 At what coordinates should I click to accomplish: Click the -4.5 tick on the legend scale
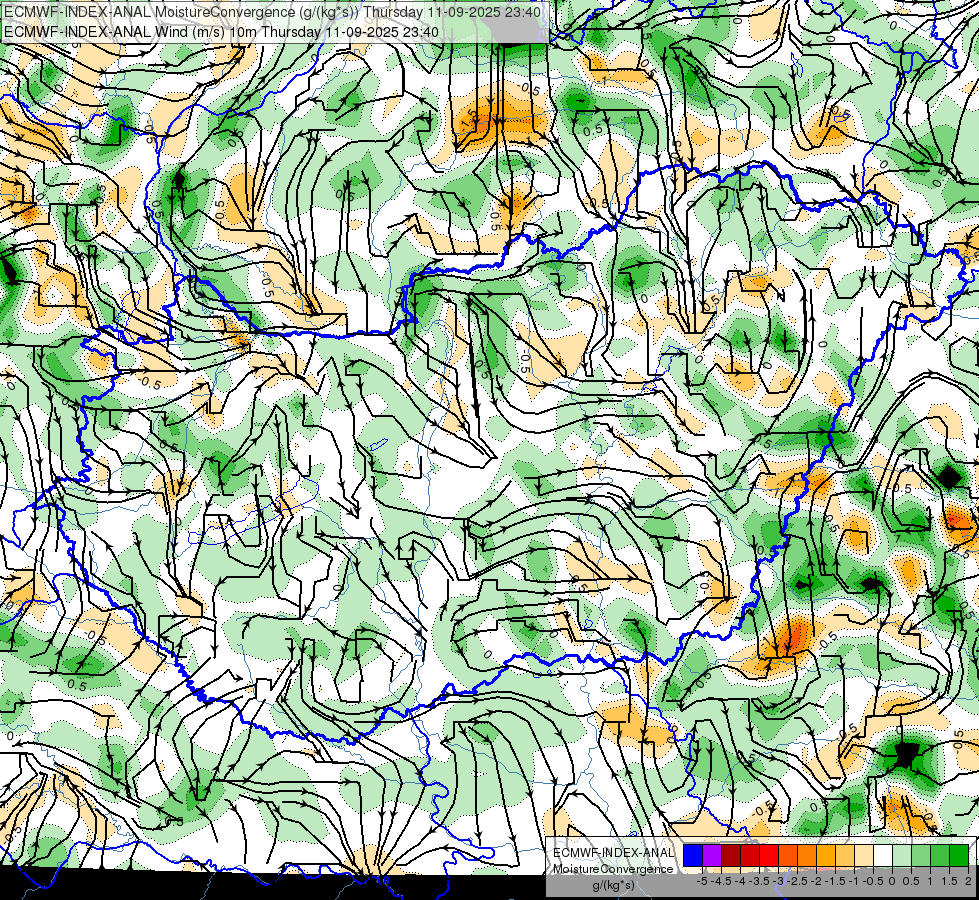(x=721, y=881)
